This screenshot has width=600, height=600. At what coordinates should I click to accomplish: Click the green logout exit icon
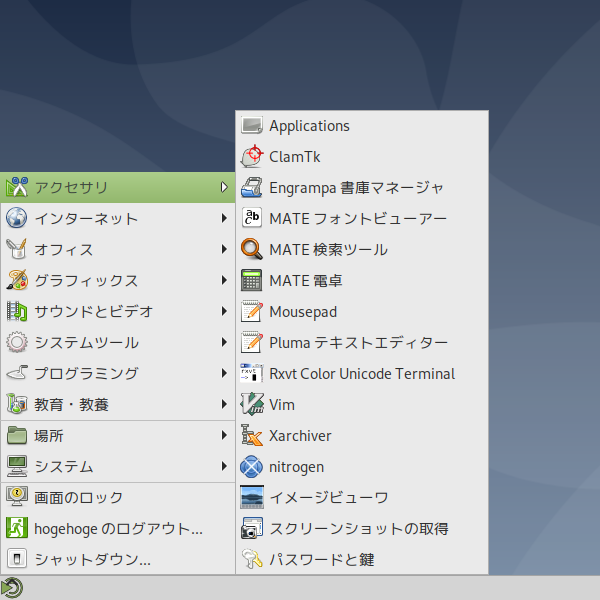point(17,528)
